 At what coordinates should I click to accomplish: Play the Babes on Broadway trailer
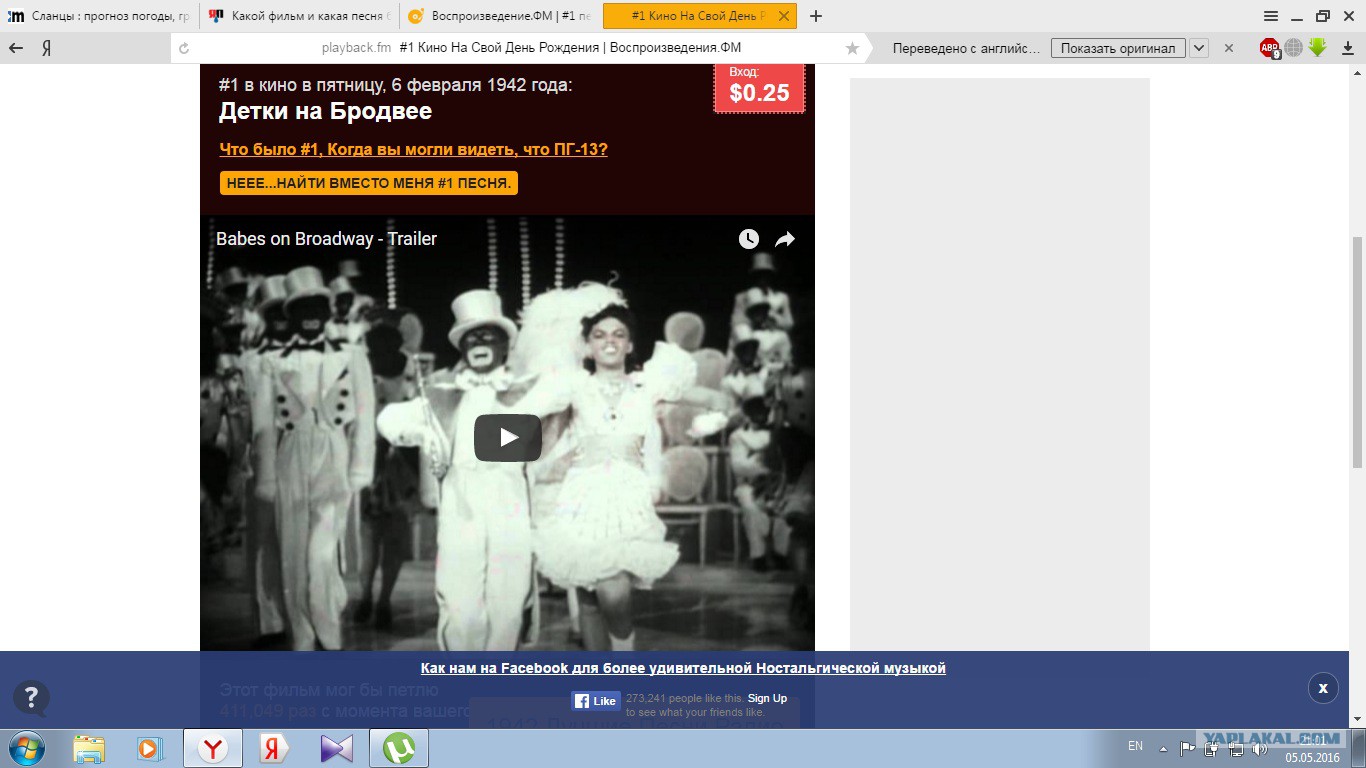tap(508, 437)
